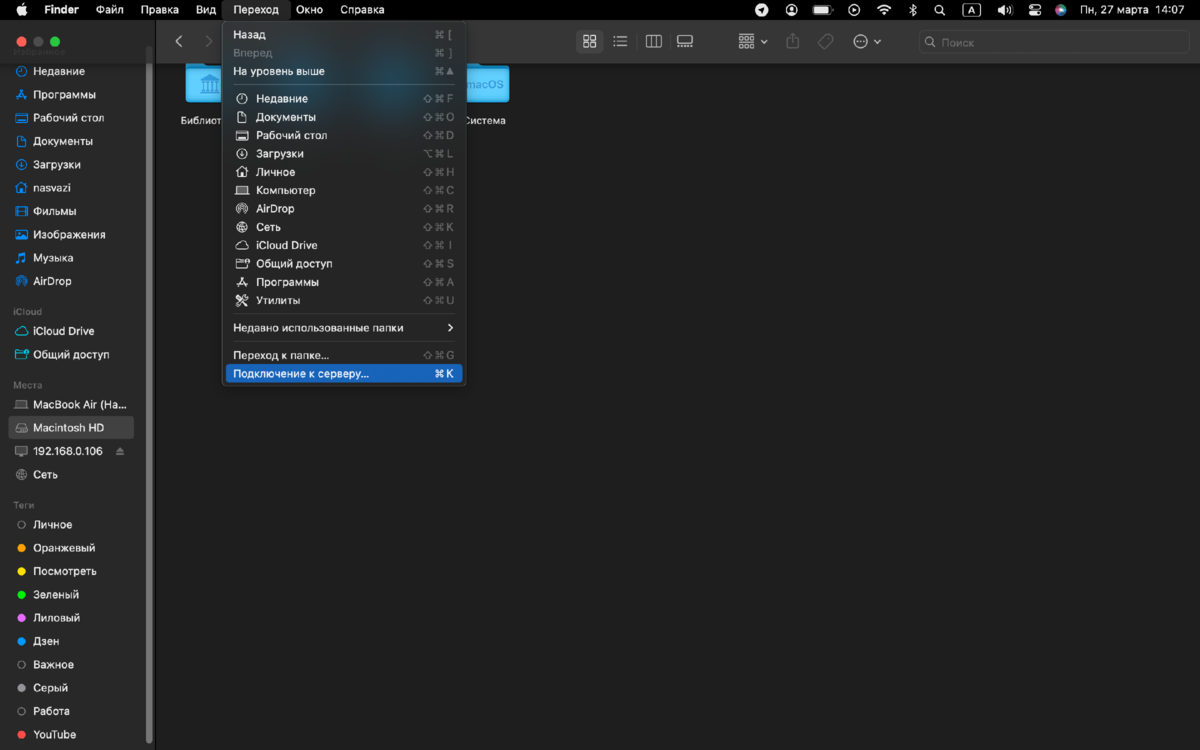
Task: Select 'Общий доступ' in the sidebar
Action: click(x=70, y=355)
